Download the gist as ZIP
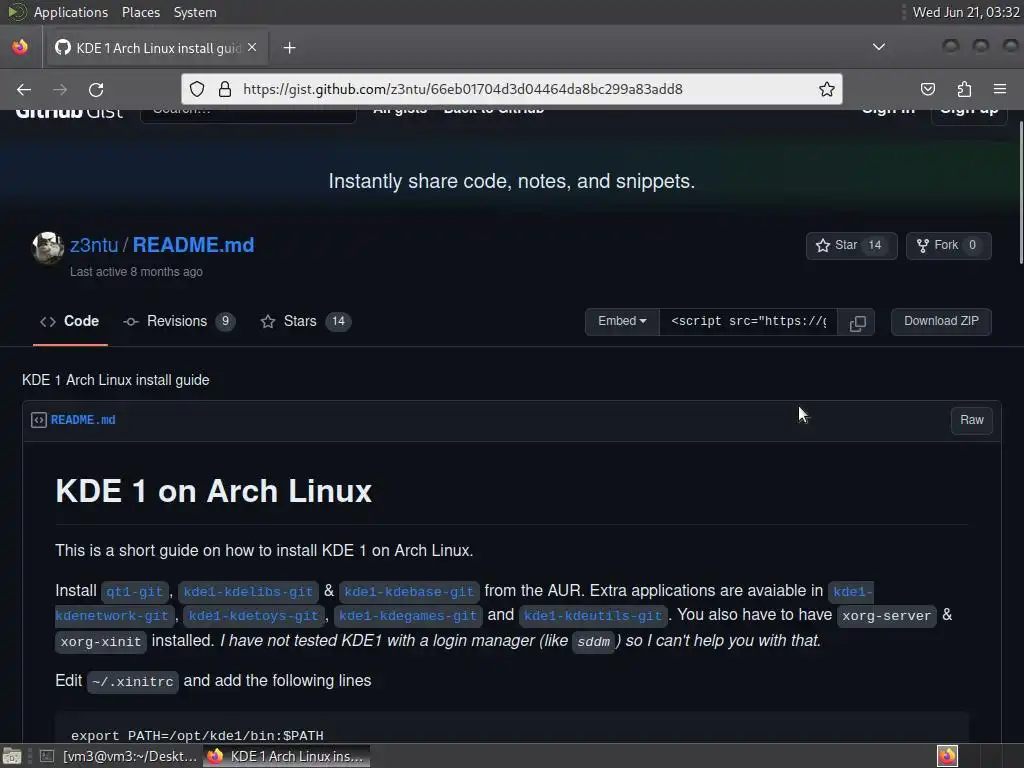 tap(941, 321)
